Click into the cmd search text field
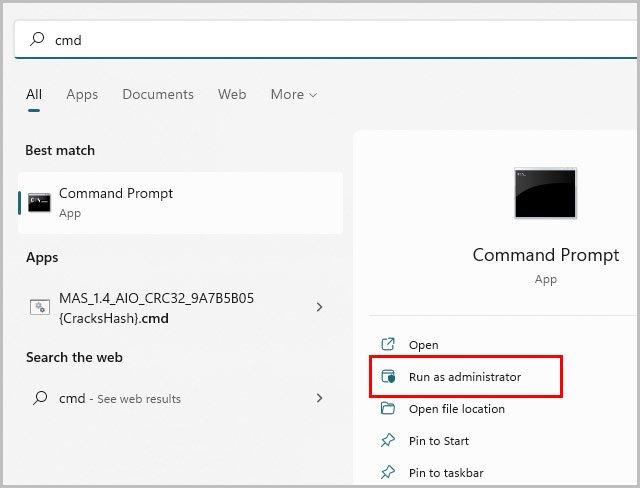 (325, 40)
